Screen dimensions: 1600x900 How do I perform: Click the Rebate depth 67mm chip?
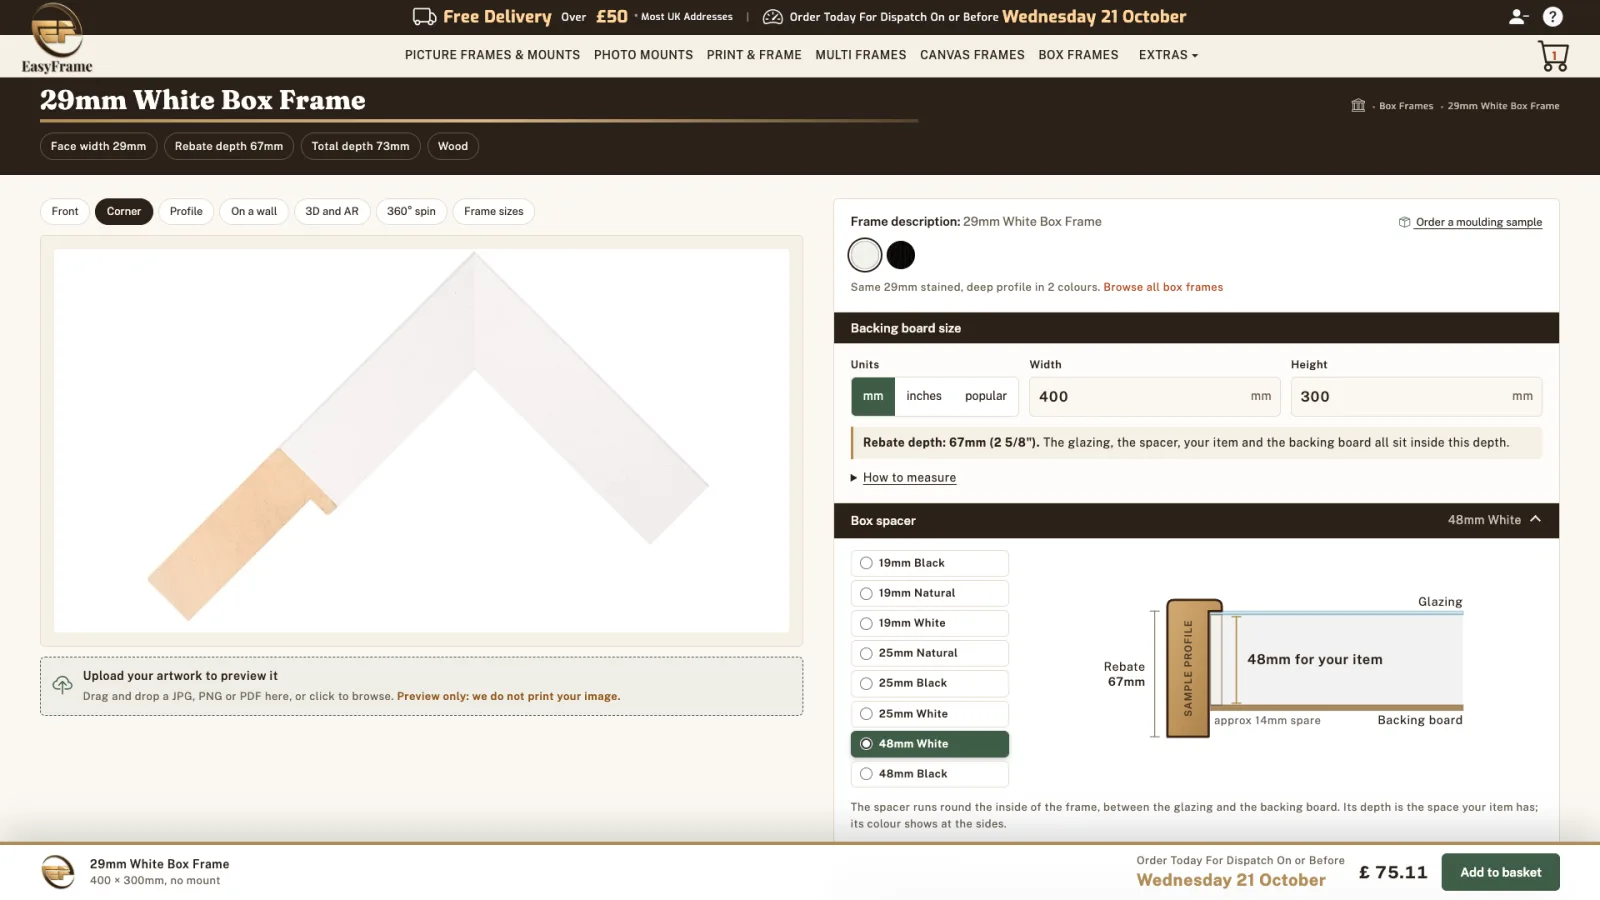pos(229,146)
